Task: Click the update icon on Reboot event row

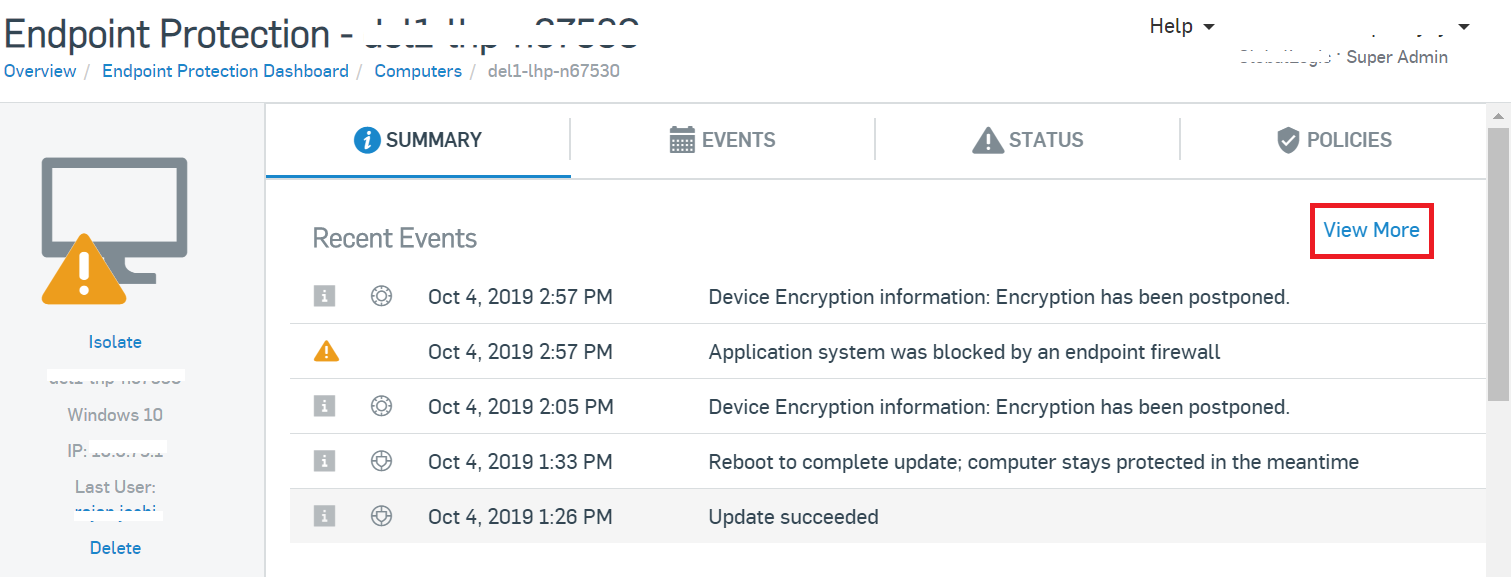Action: click(x=381, y=461)
